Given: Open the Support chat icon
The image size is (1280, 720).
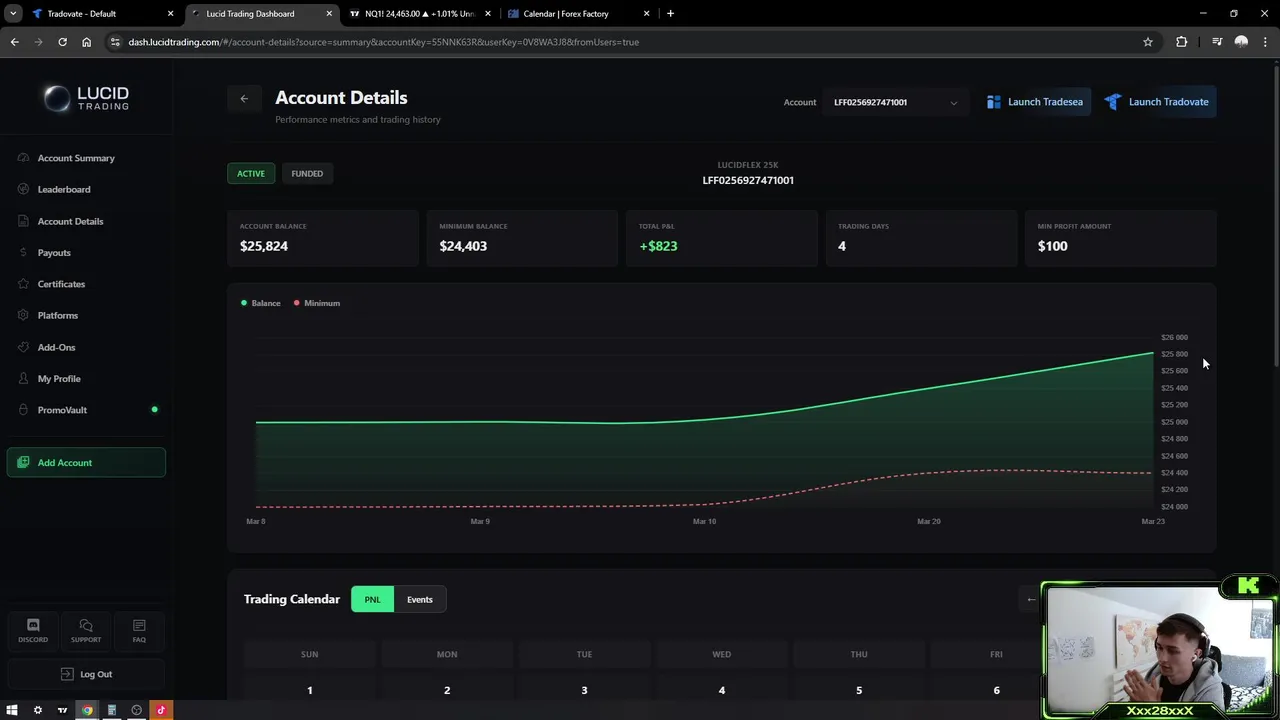Looking at the screenshot, I should point(86,631).
